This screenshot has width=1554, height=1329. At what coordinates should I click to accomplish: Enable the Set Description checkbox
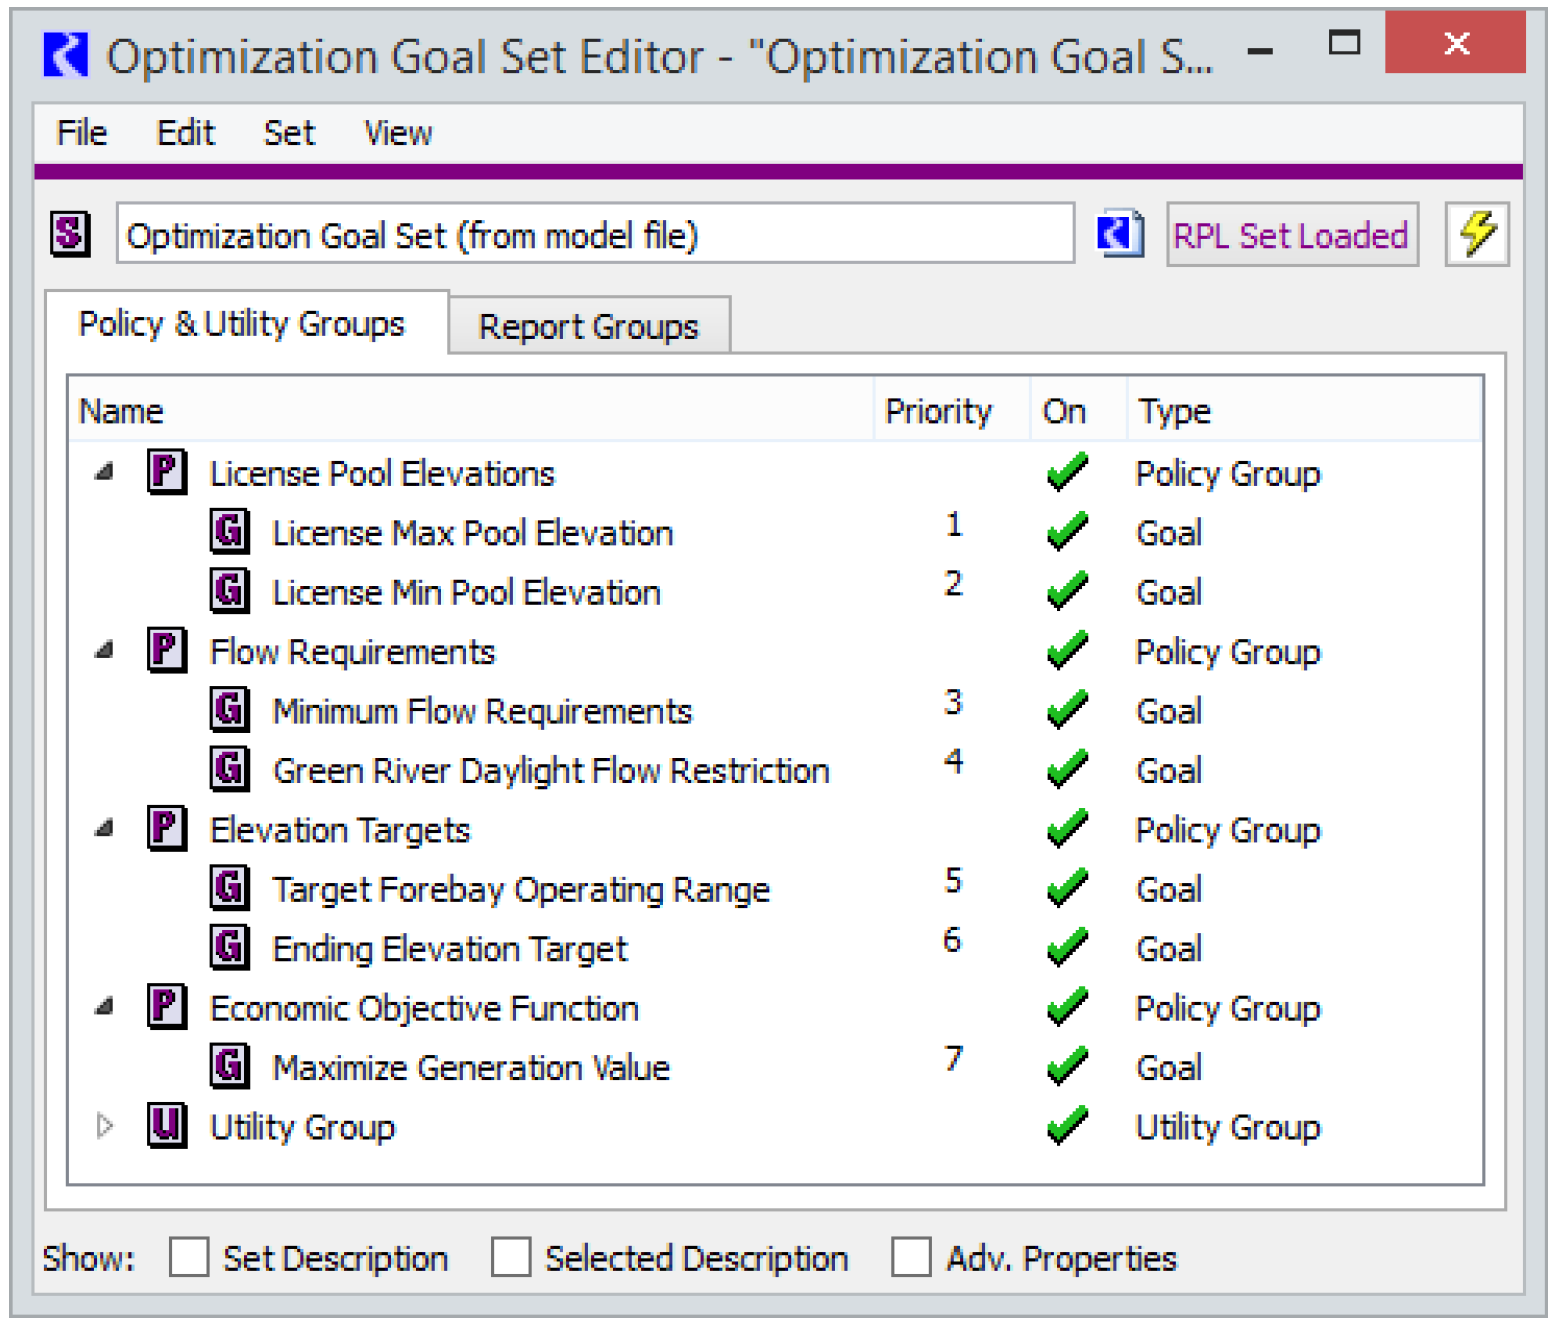189,1257
